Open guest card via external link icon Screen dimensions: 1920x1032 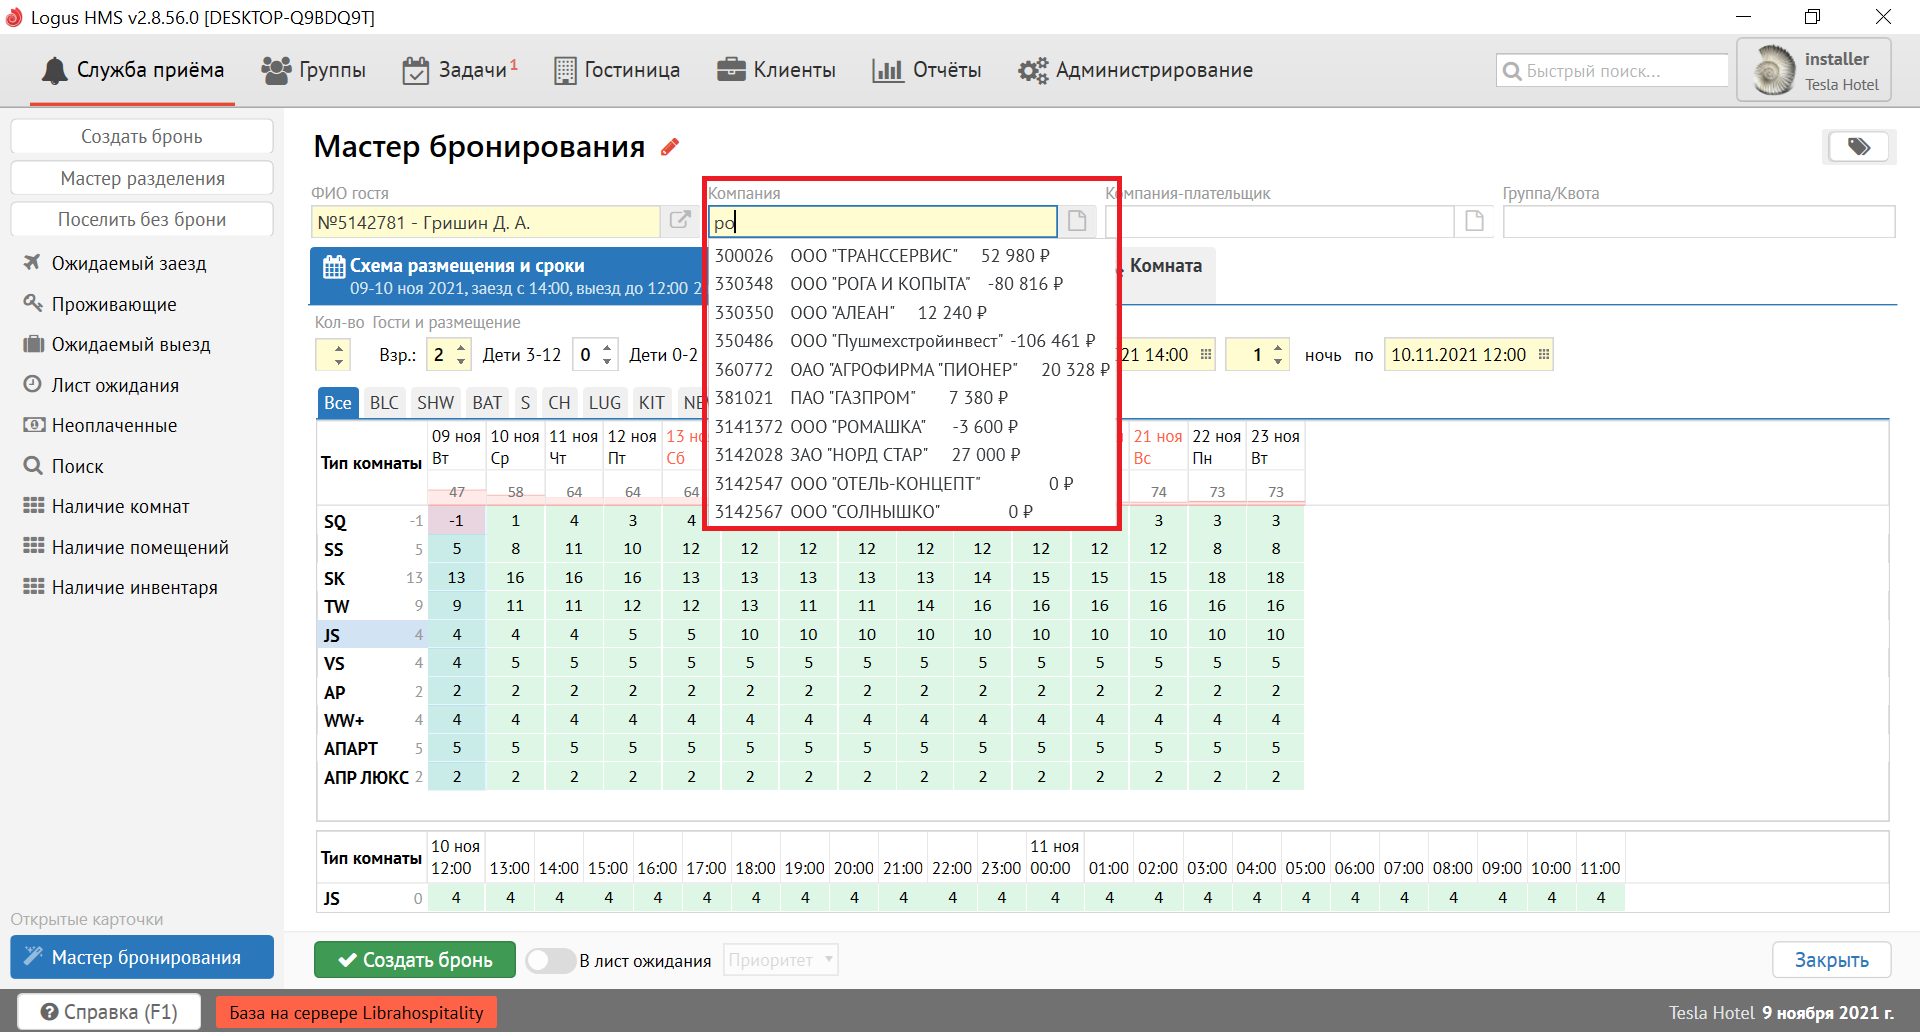pos(680,221)
